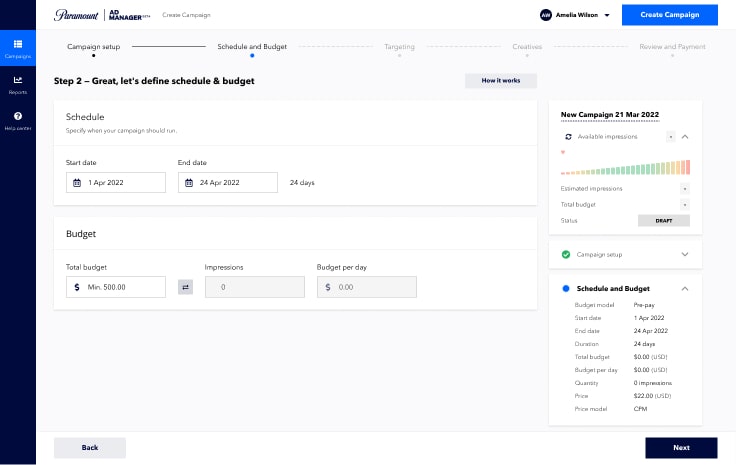
Task: Click the Create Campaign button
Action: (x=669, y=15)
